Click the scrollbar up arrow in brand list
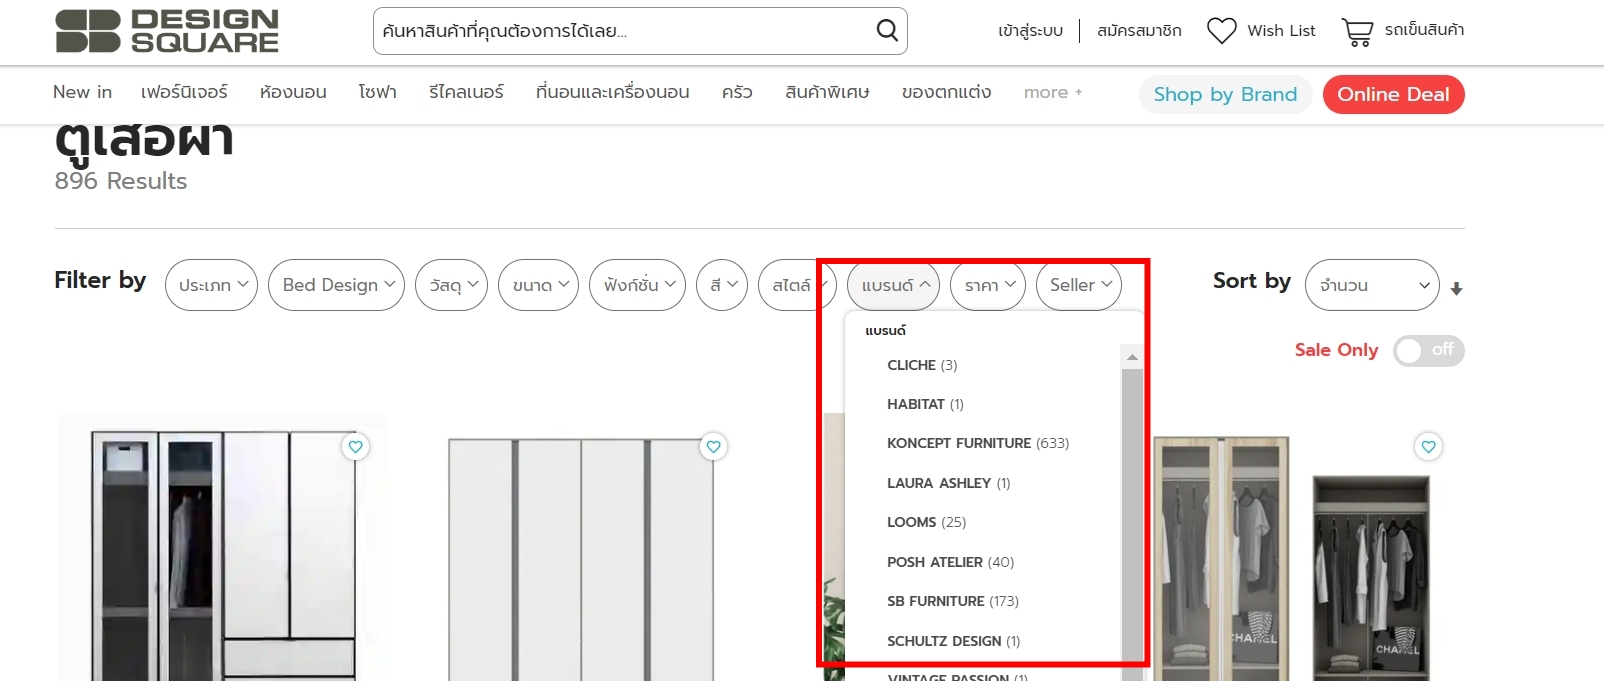This screenshot has width=1604, height=681. click(1132, 357)
